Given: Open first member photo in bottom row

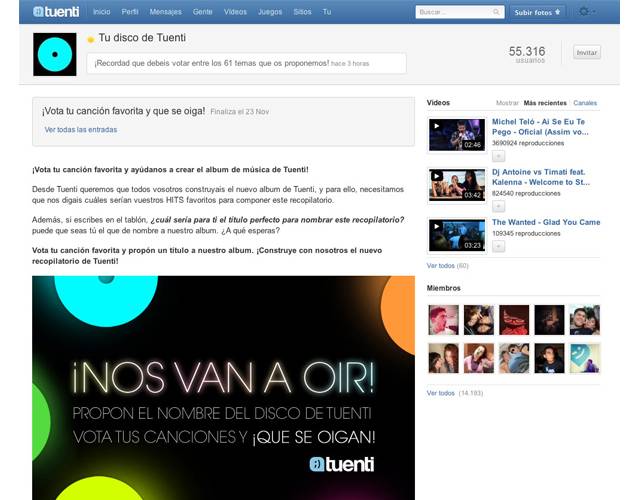Looking at the screenshot, I should pos(444,358).
